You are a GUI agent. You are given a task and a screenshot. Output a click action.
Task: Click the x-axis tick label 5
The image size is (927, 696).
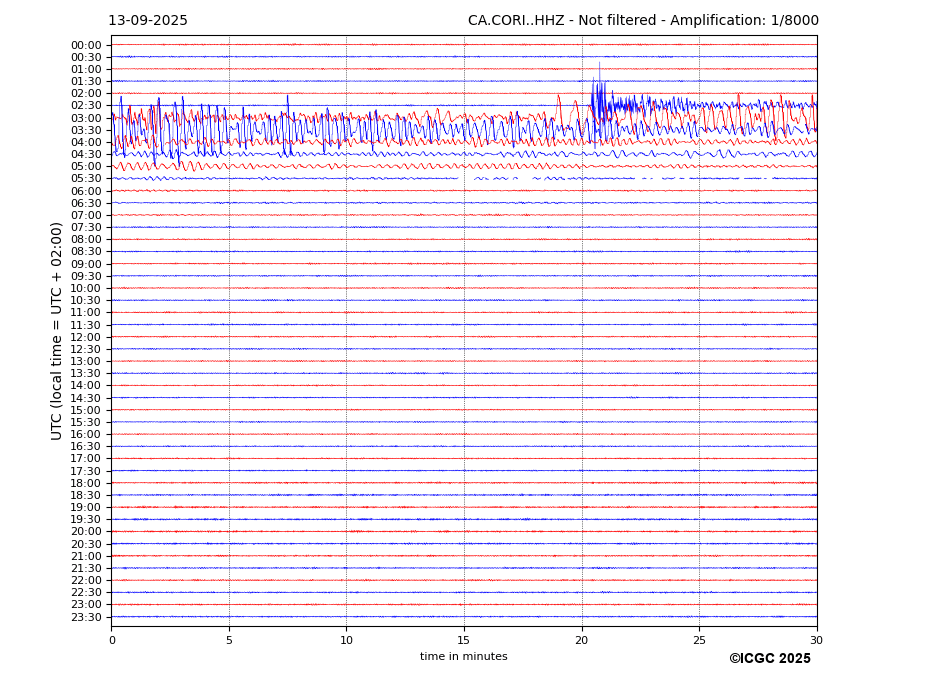click(229, 640)
